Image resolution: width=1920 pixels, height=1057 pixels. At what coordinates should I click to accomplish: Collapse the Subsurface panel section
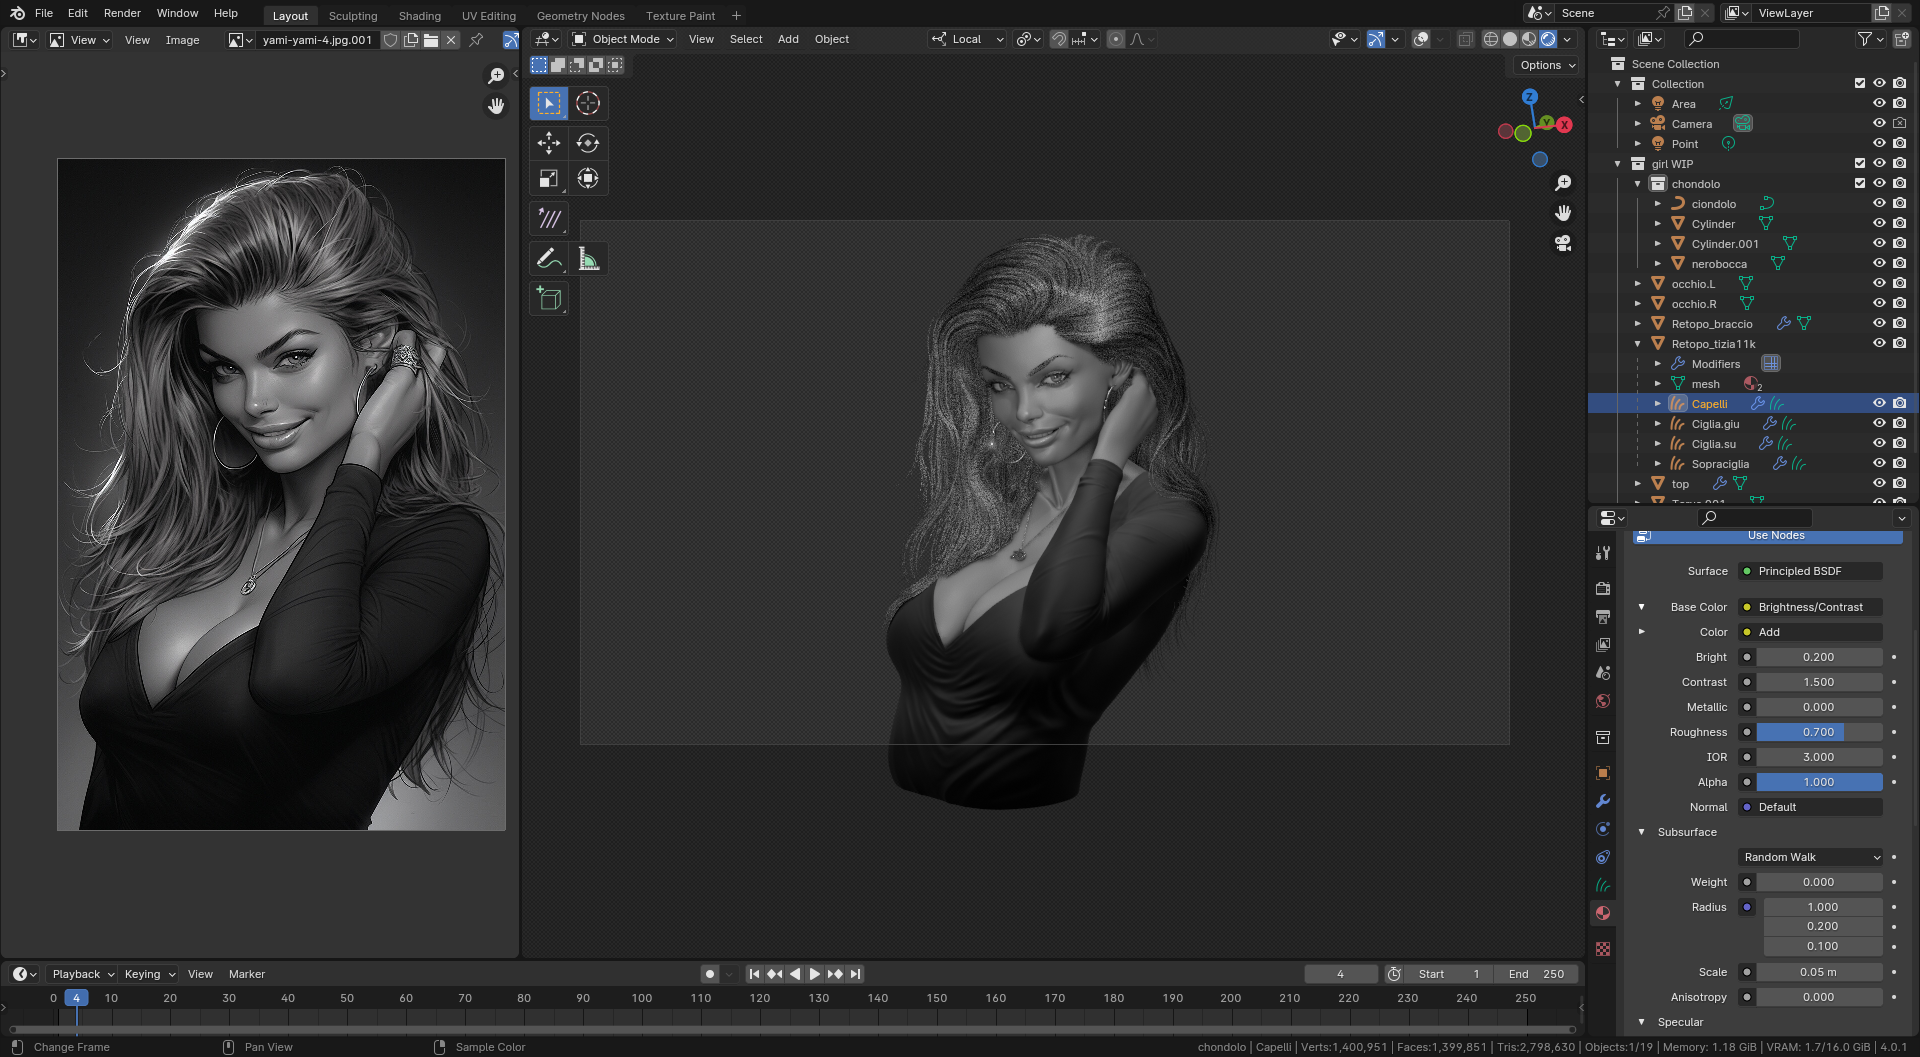click(1641, 832)
